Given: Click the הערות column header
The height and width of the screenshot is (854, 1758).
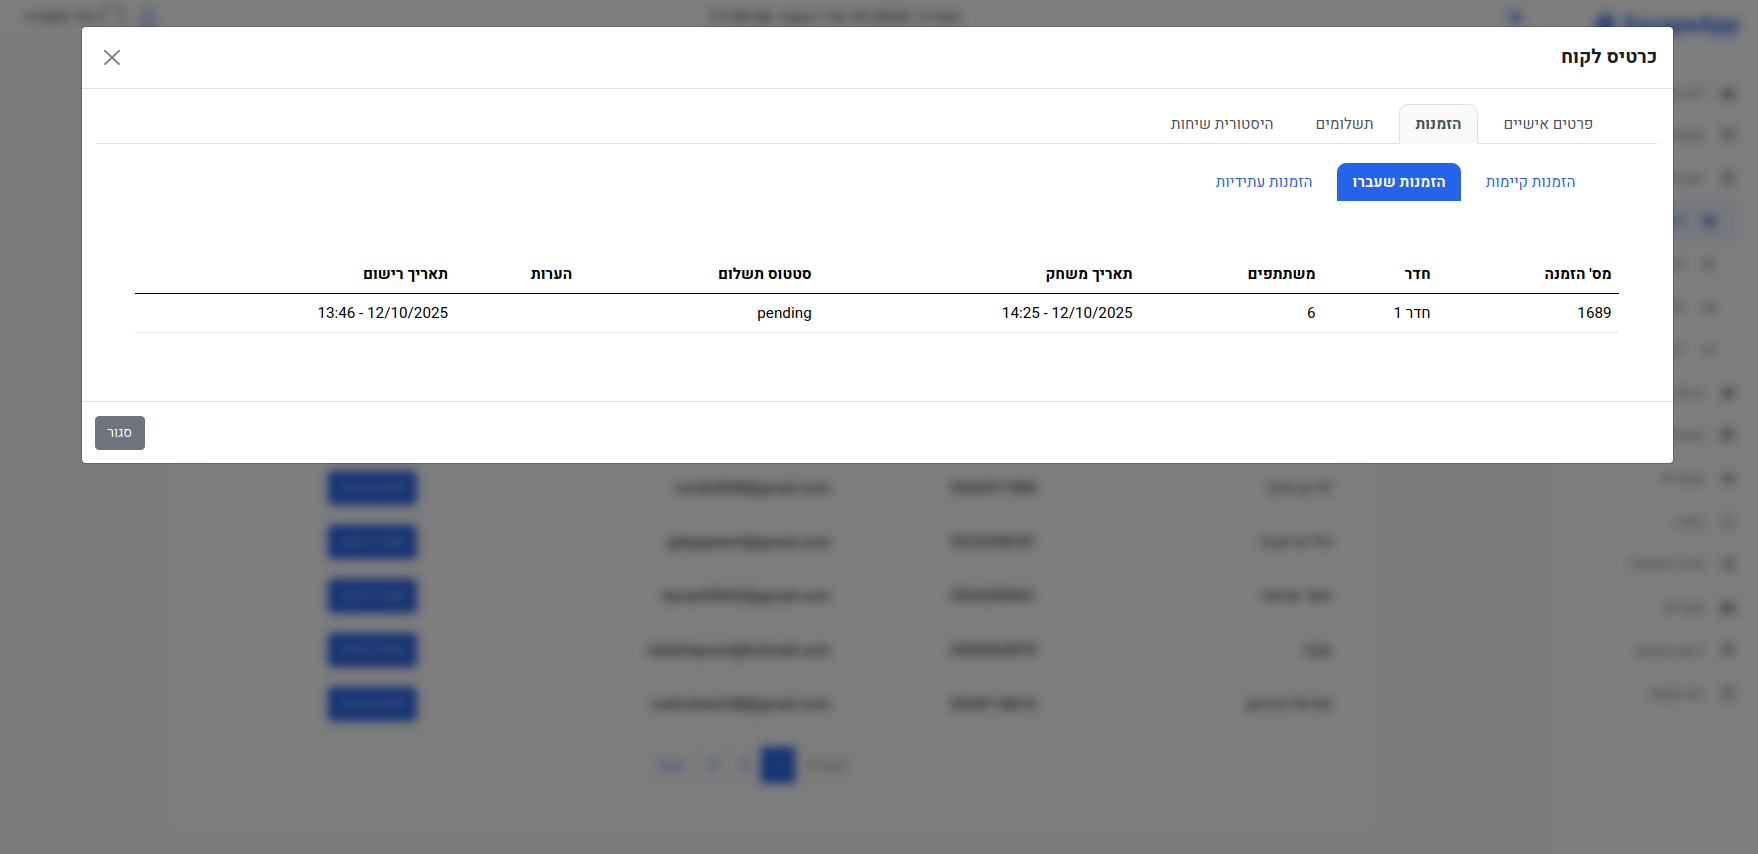Looking at the screenshot, I should 551,274.
